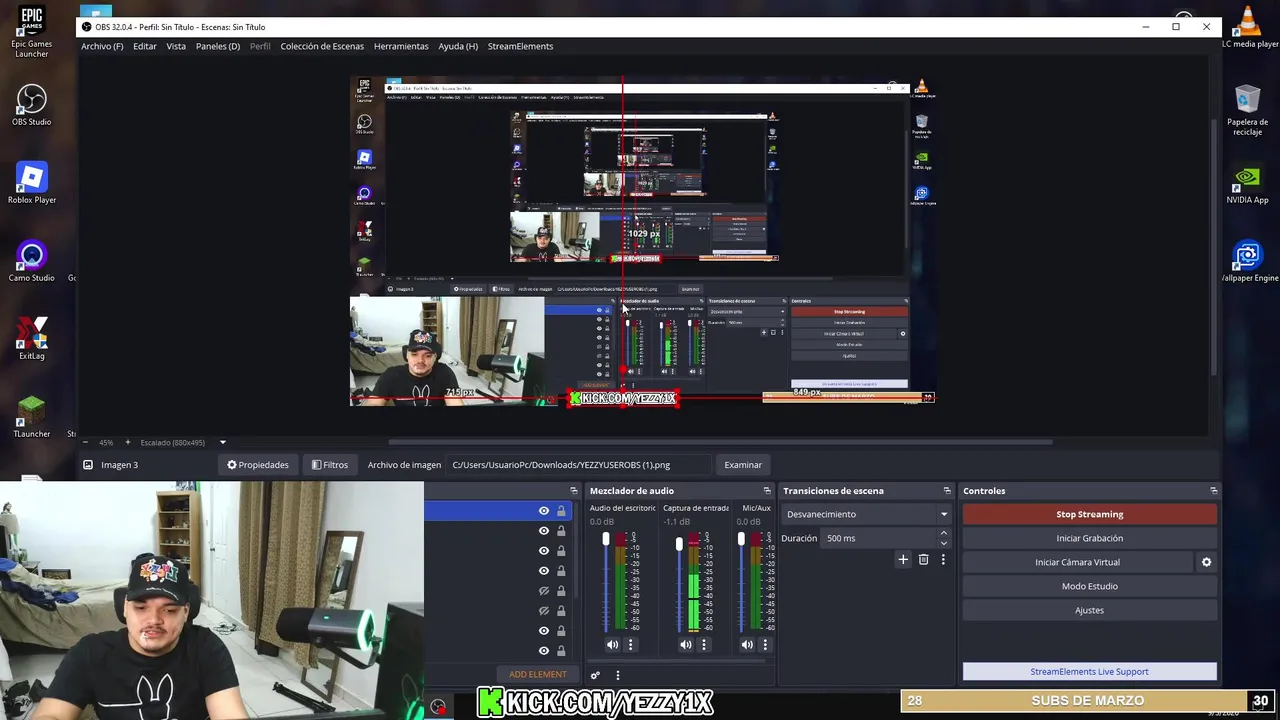Image resolution: width=1280 pixels, height=720 pixels.
Task: Click Examinar to browse image file
Action: [x=743, y=465]
